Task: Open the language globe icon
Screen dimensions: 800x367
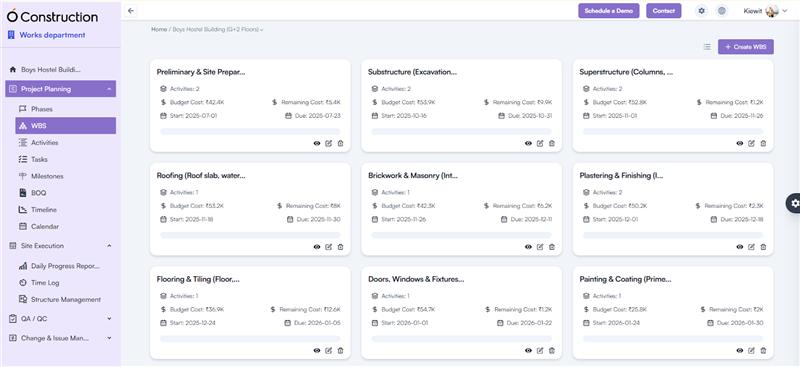Action: pyautogui.click(x=721, y=11)
